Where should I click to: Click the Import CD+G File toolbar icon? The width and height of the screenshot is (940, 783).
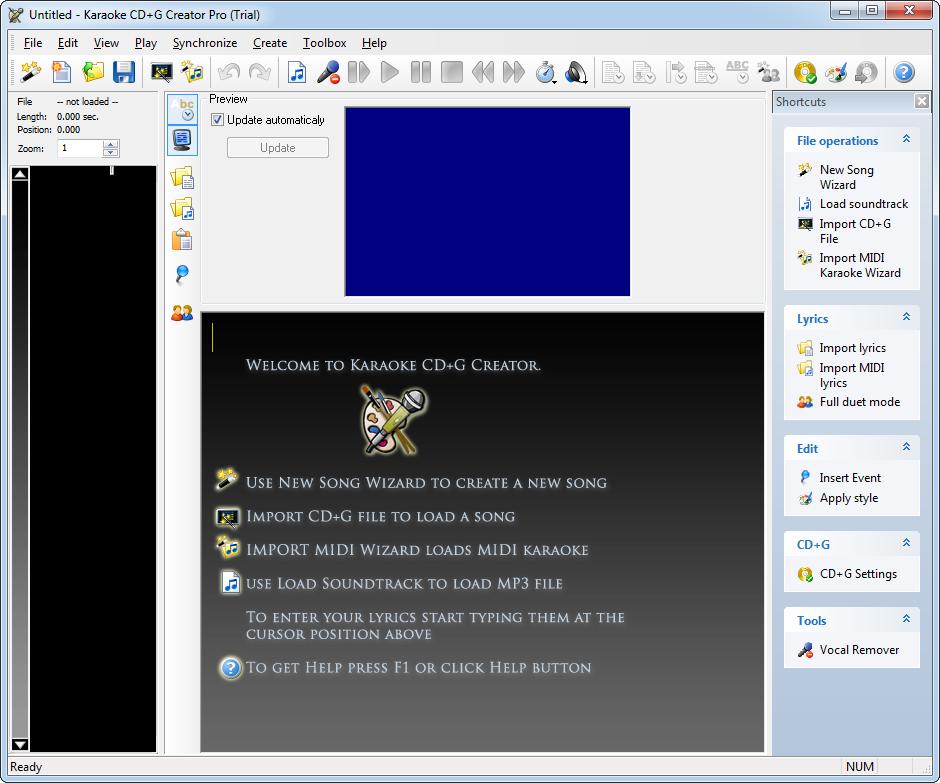pyautogui.click(x=161, y=73)
